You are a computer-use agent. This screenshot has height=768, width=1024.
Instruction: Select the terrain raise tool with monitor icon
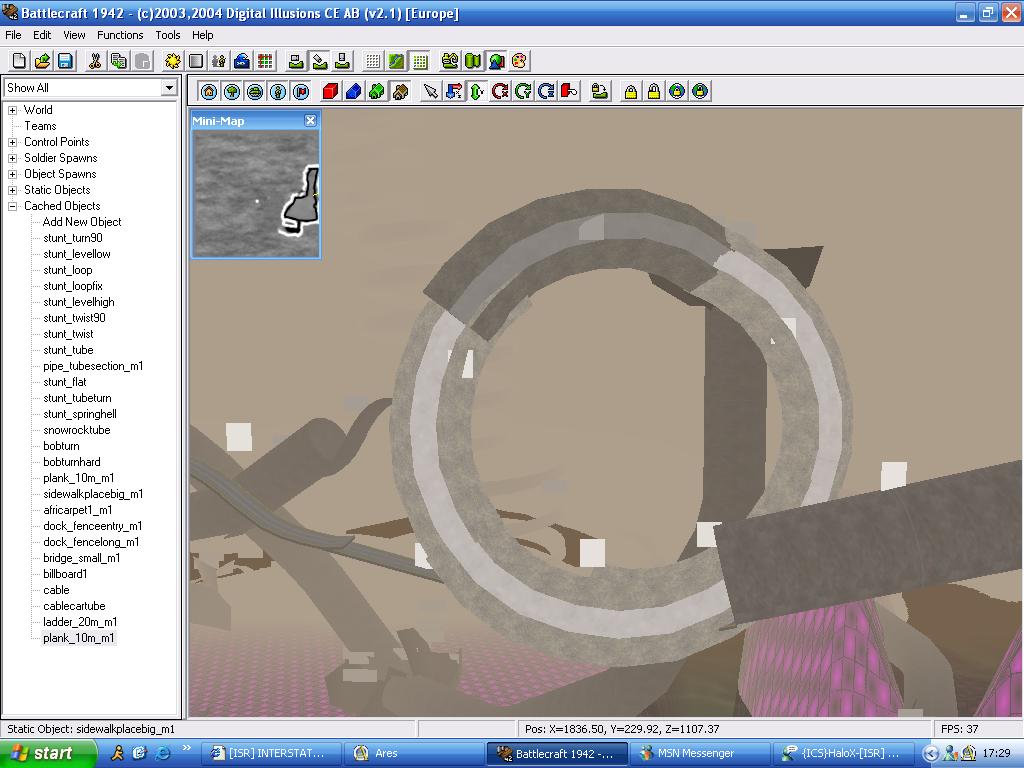point(296,61)
